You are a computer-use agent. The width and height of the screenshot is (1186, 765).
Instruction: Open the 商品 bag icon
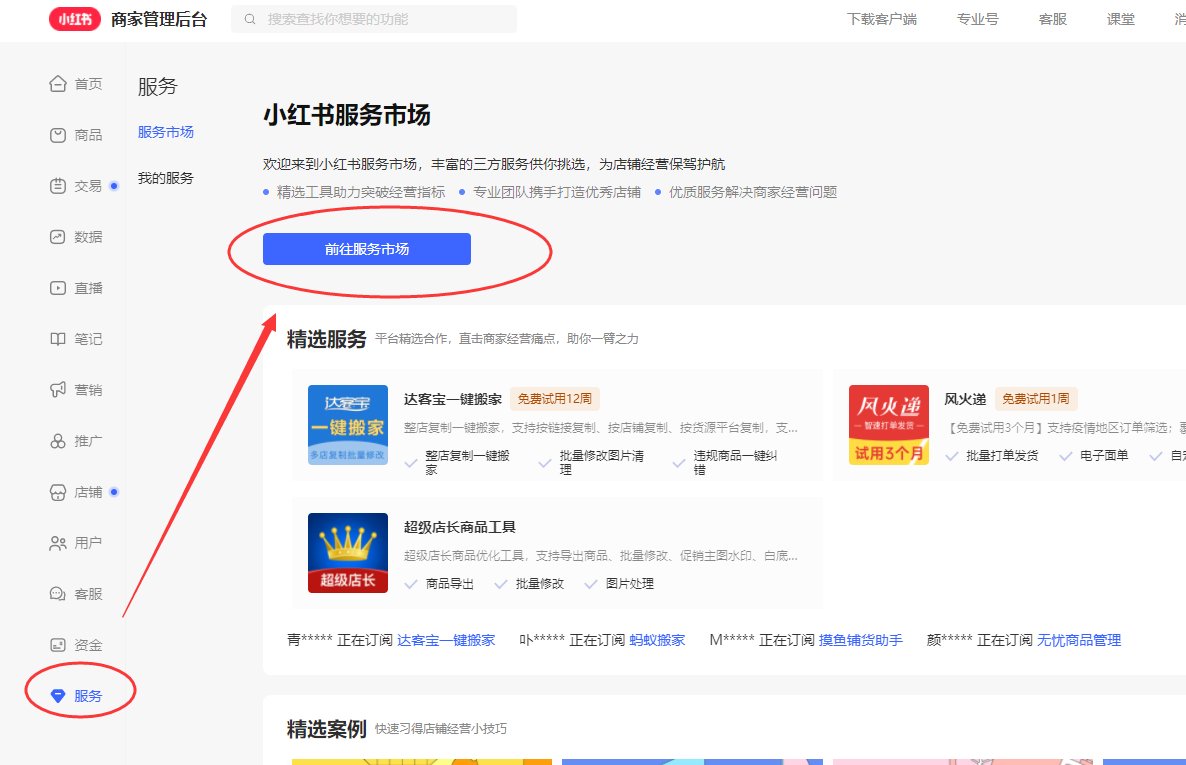click(58, 135)
